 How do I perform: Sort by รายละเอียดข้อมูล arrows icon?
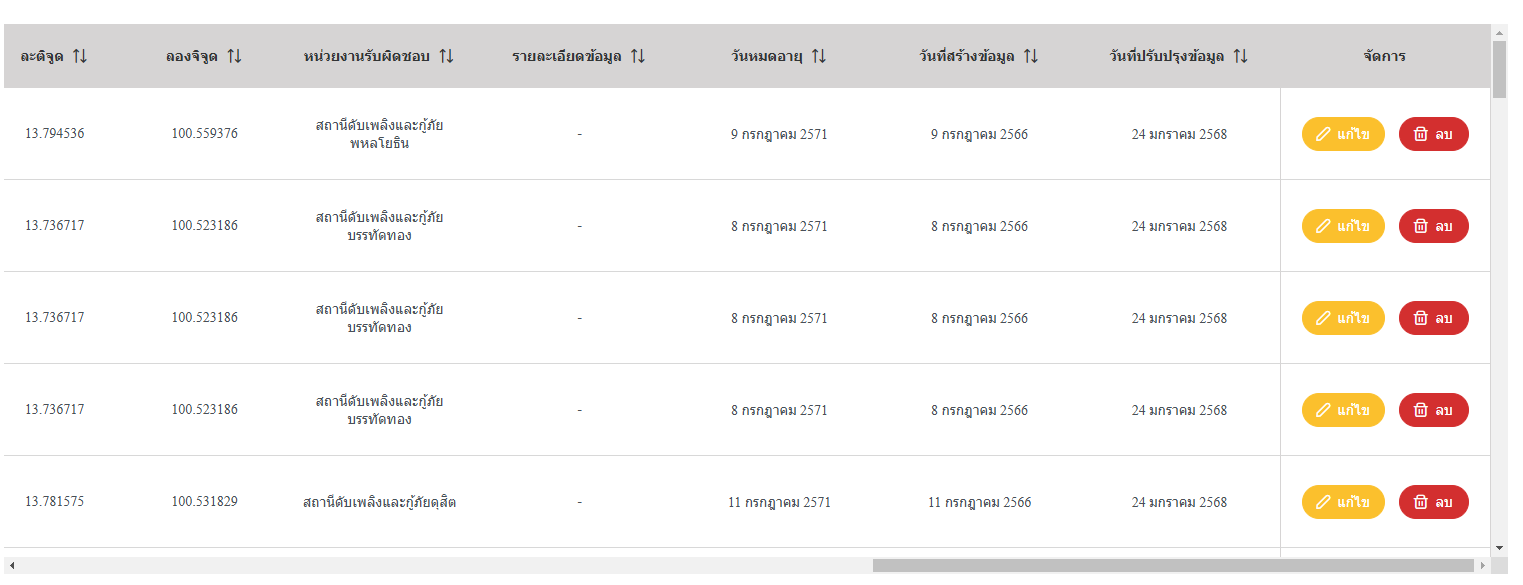(637, 56)
